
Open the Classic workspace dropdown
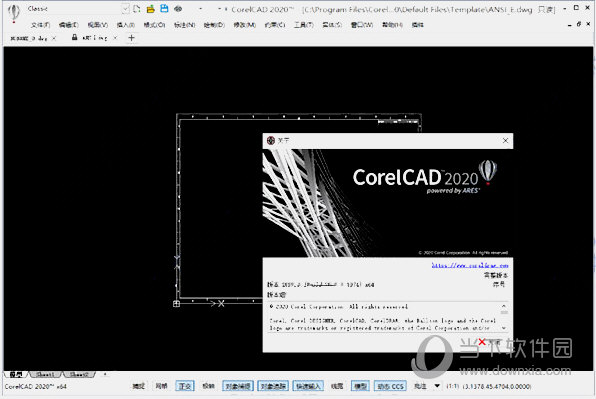click(126, 9)
